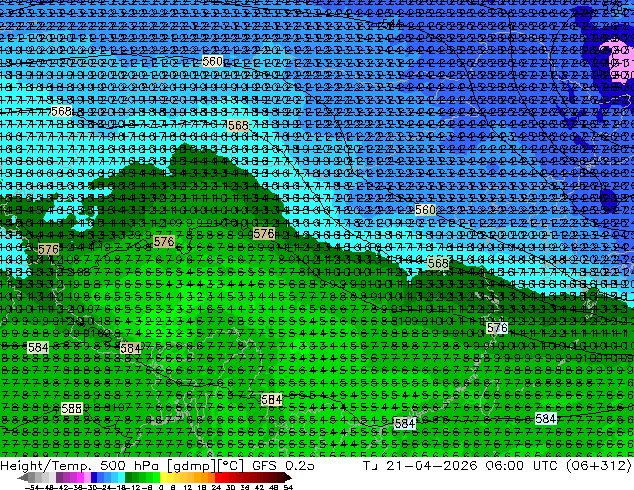
Task: Click the tan 576 label near map center
Action: coord(264,234)
